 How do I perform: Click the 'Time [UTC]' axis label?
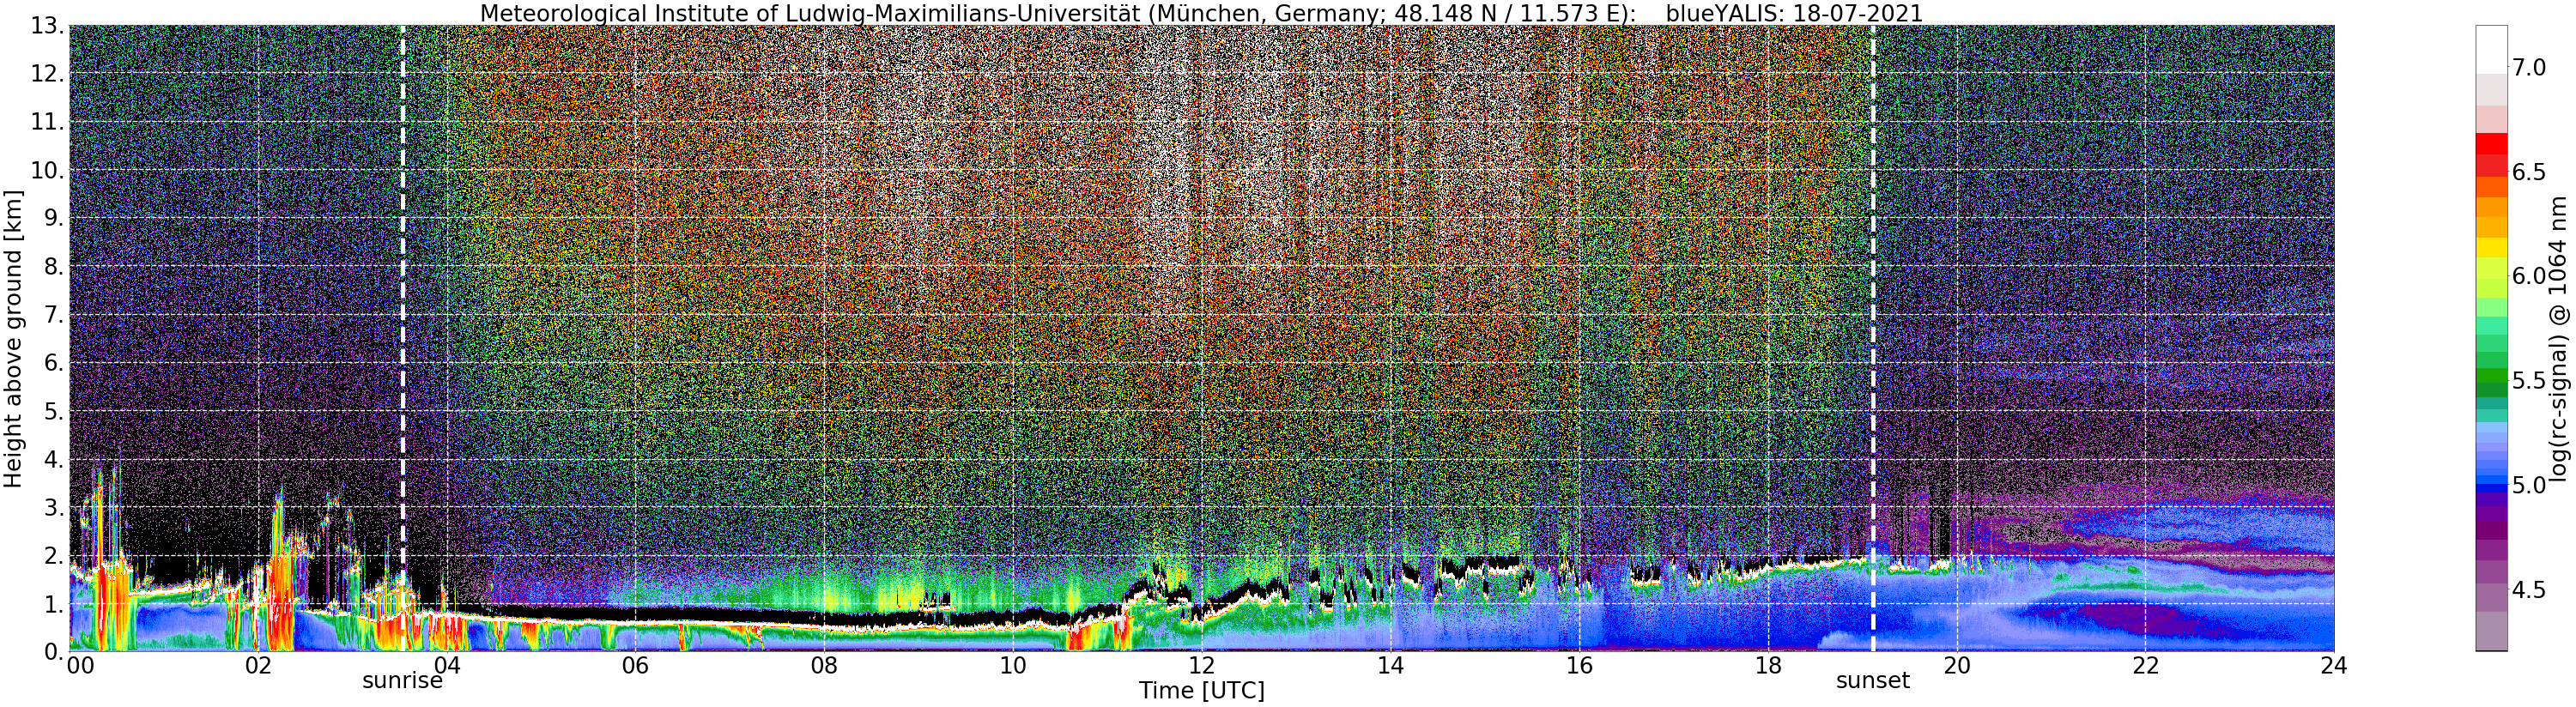(x=1201, y=691)
